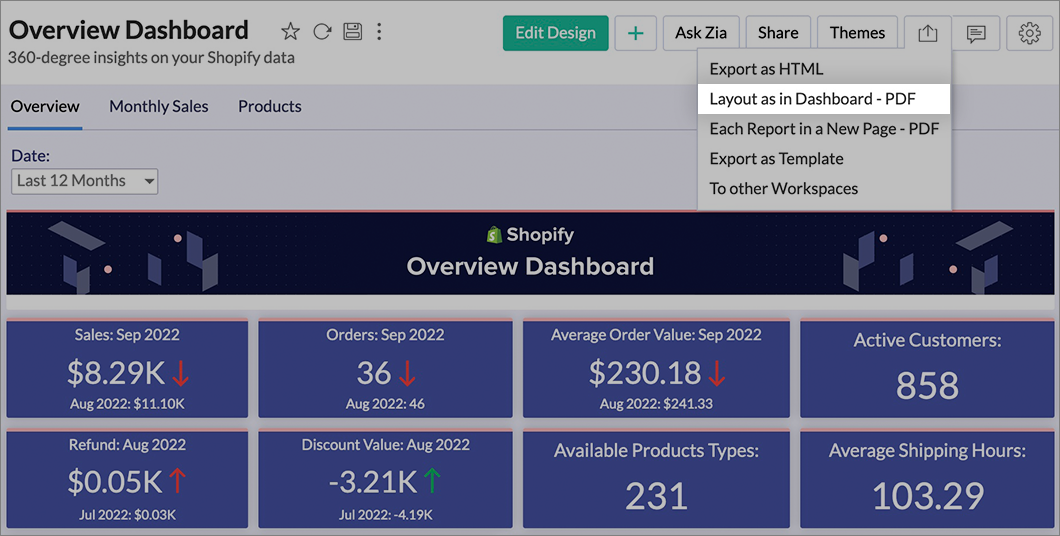Click the Available Products Types 231 card
This screenshot has height=536, width=1060.
point(656,479)
